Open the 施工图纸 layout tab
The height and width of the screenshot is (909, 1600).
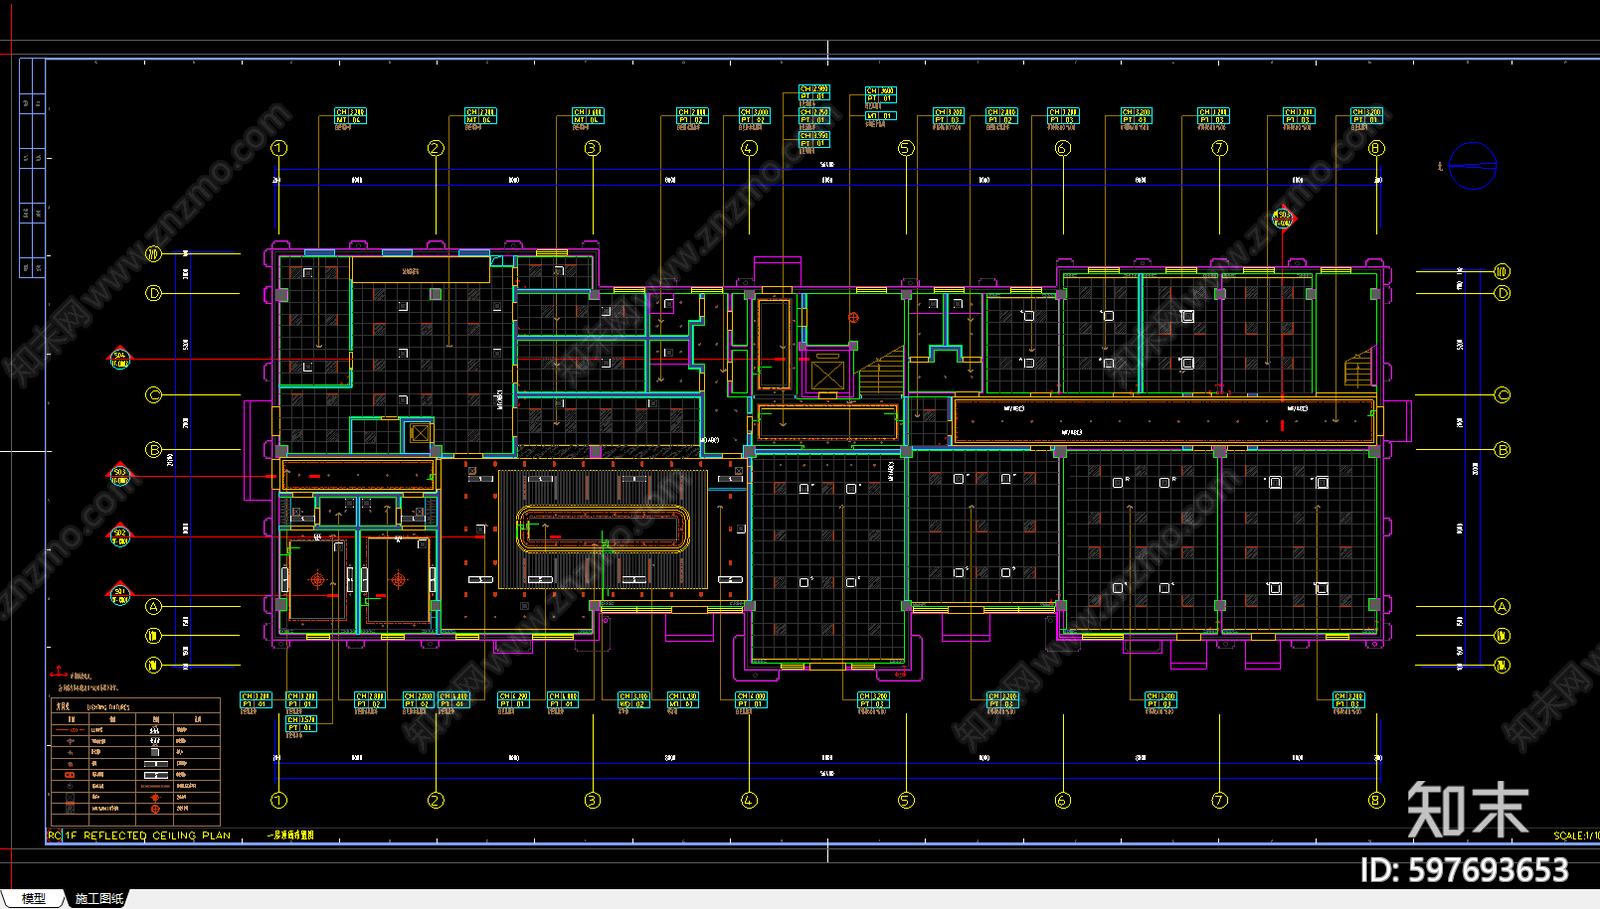[99, 898]
